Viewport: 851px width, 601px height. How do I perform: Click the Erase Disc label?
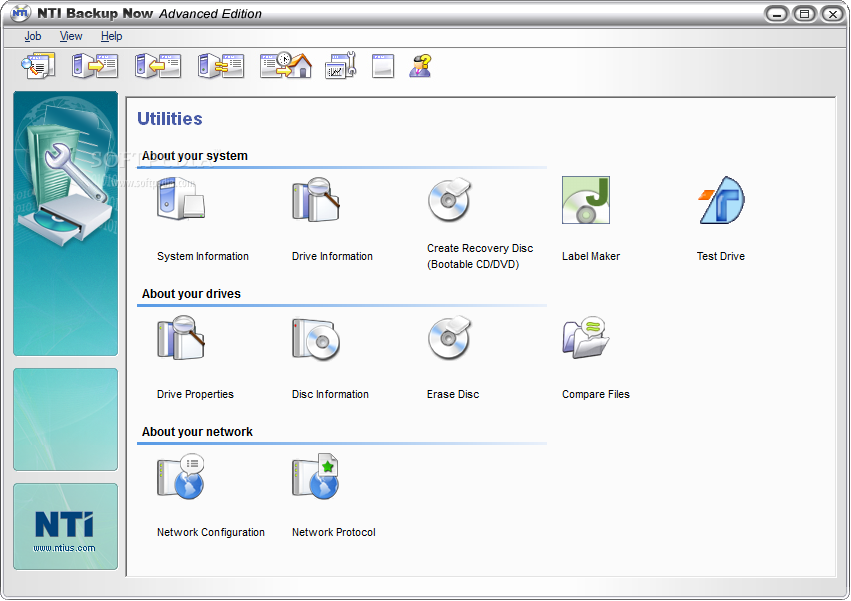point(453,394)
